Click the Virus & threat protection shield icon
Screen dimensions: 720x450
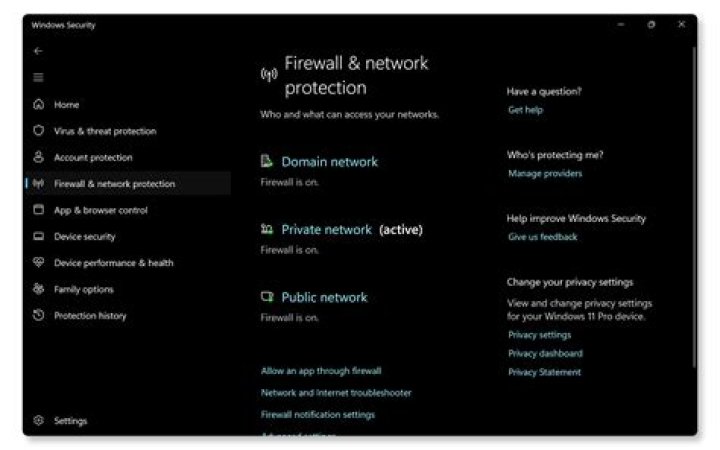[38, 131]
